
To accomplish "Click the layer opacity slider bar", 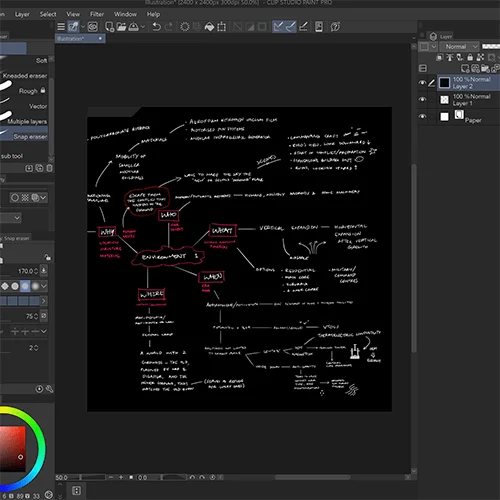I will click(491, 46).
